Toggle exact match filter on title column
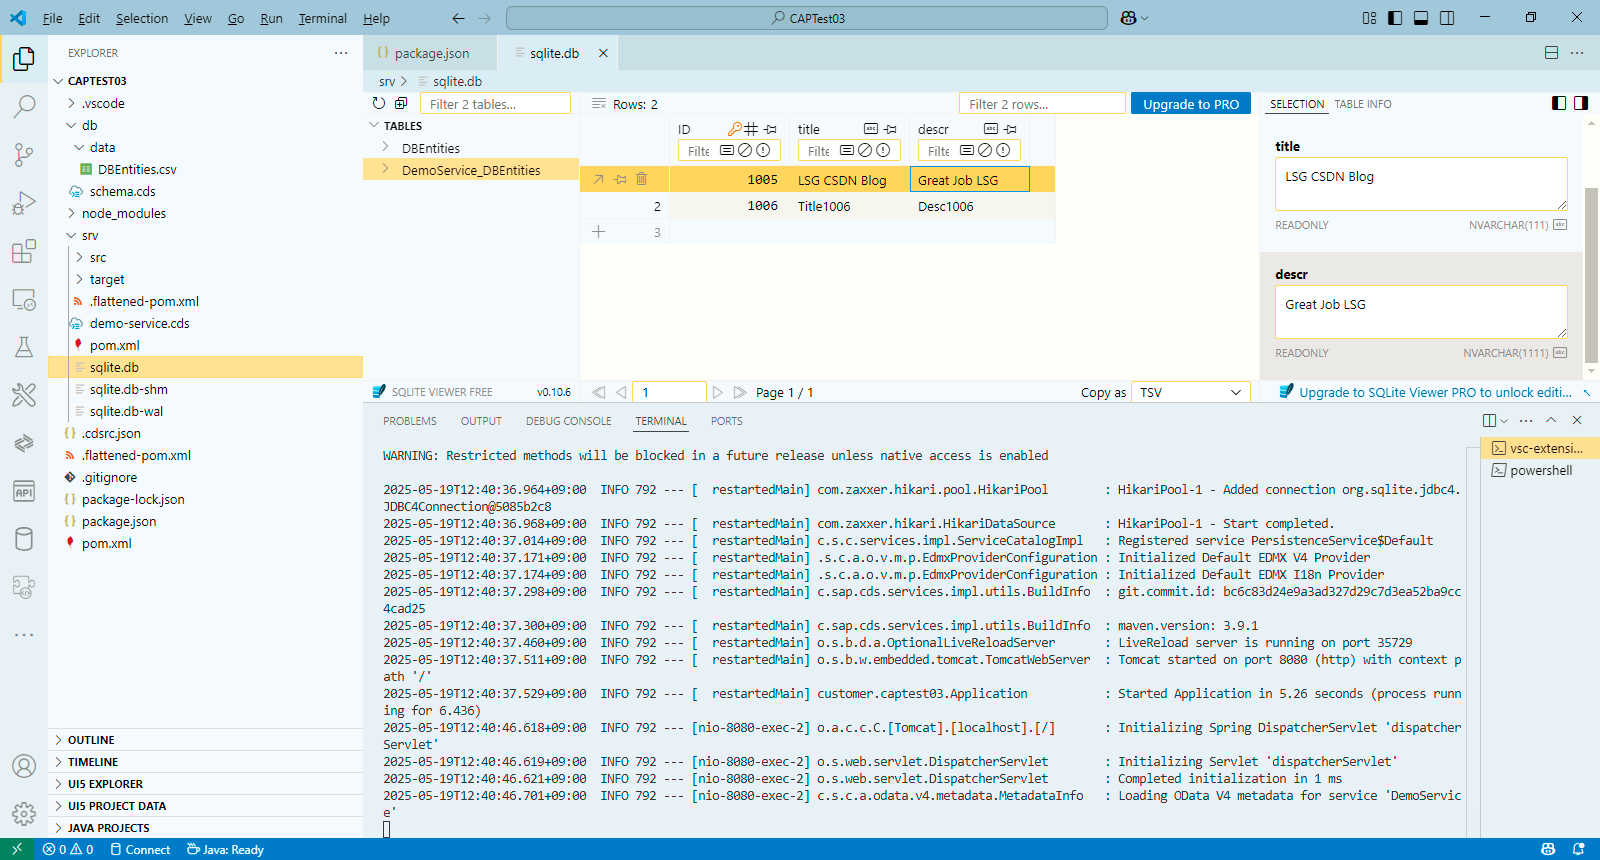1600x860 pixels. (847, 150)
